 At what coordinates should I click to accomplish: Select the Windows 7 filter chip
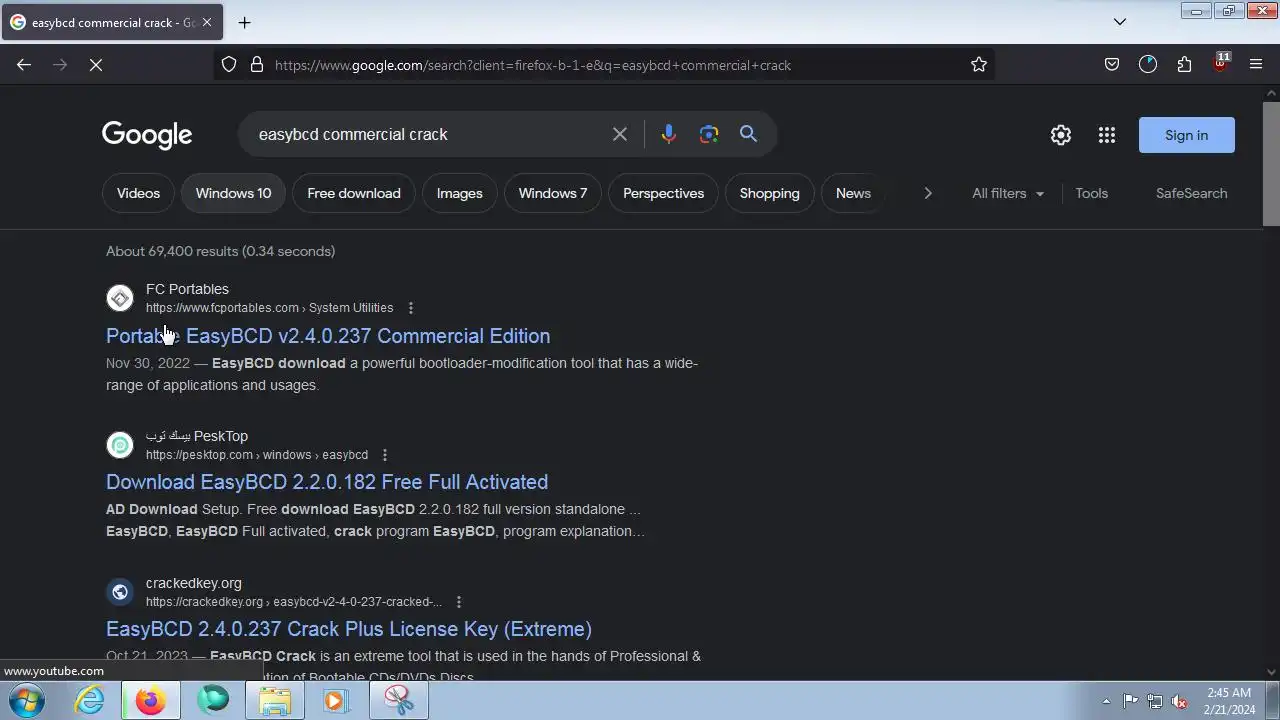pyautogui.click(x=553, y=193)
